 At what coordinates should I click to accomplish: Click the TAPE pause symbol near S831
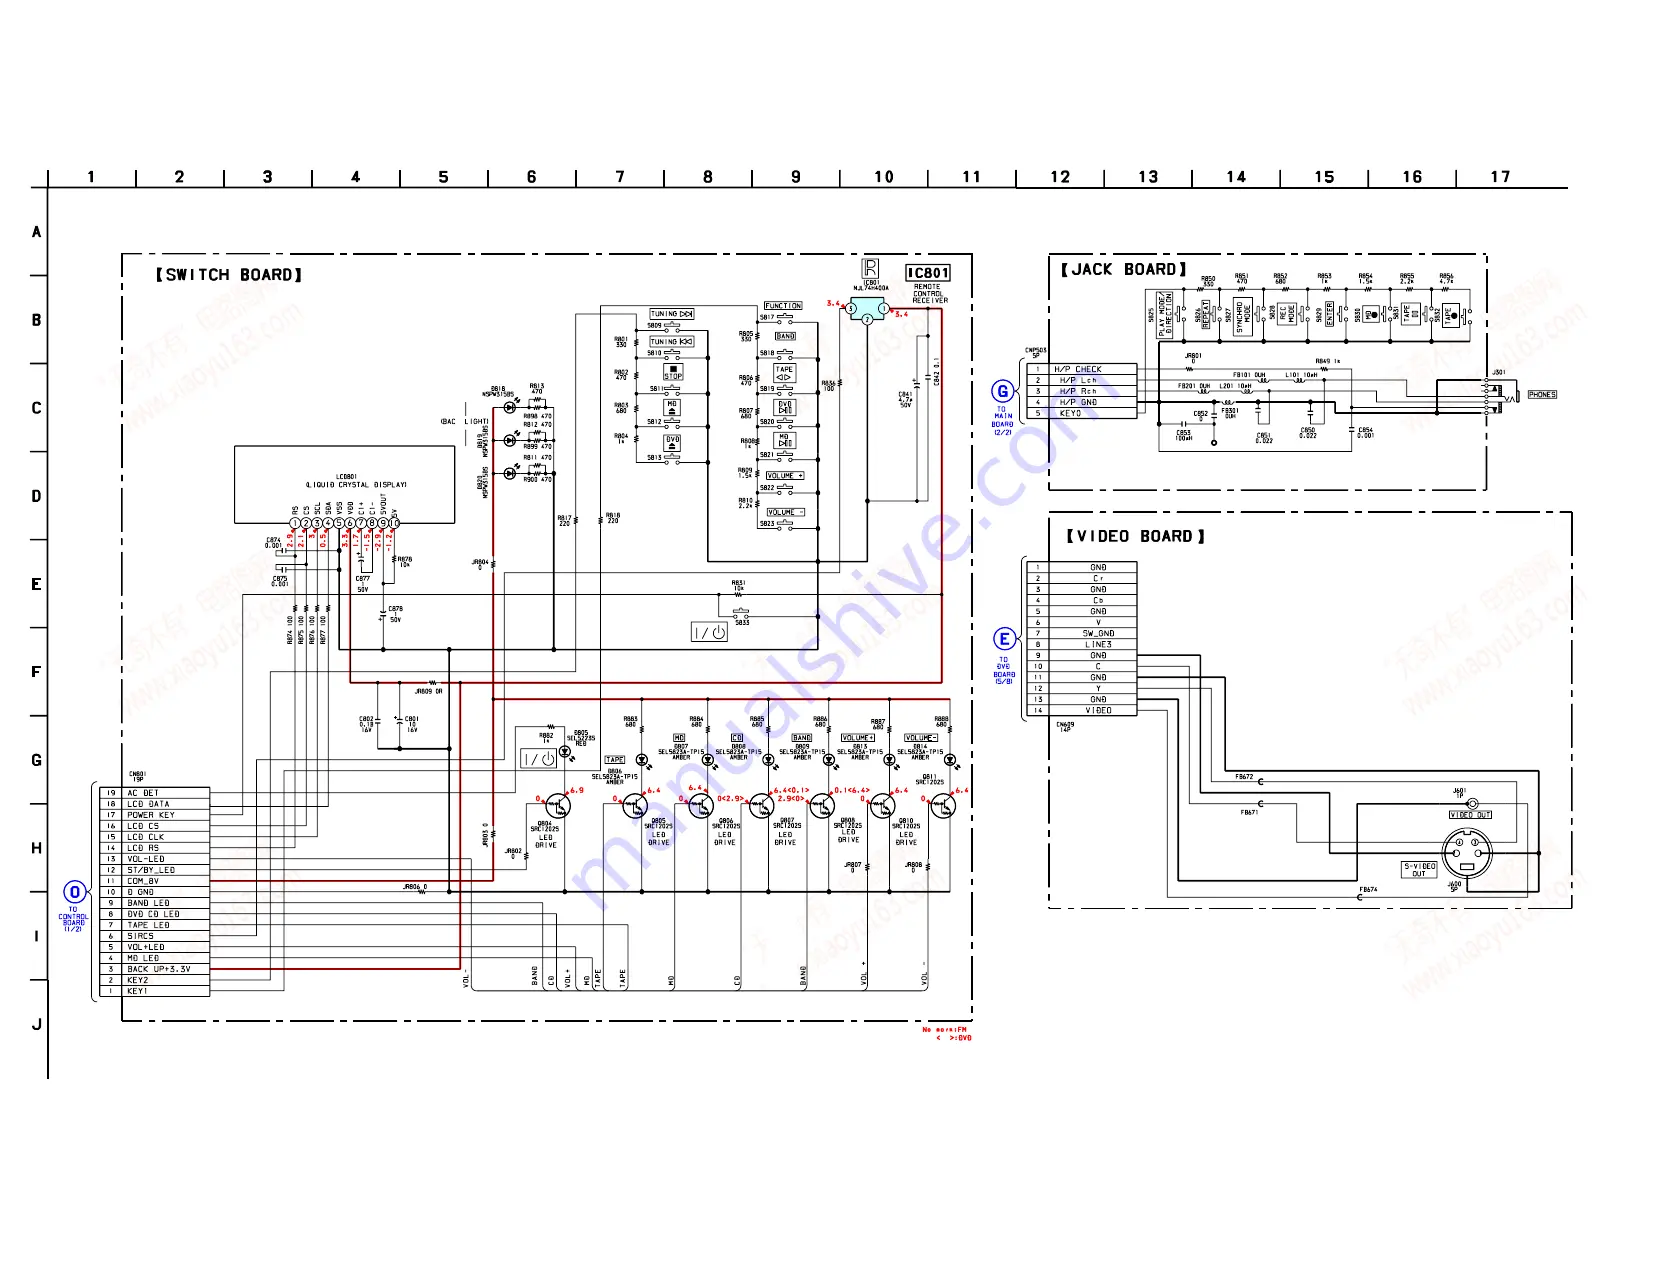click(x=1410, y=313)
